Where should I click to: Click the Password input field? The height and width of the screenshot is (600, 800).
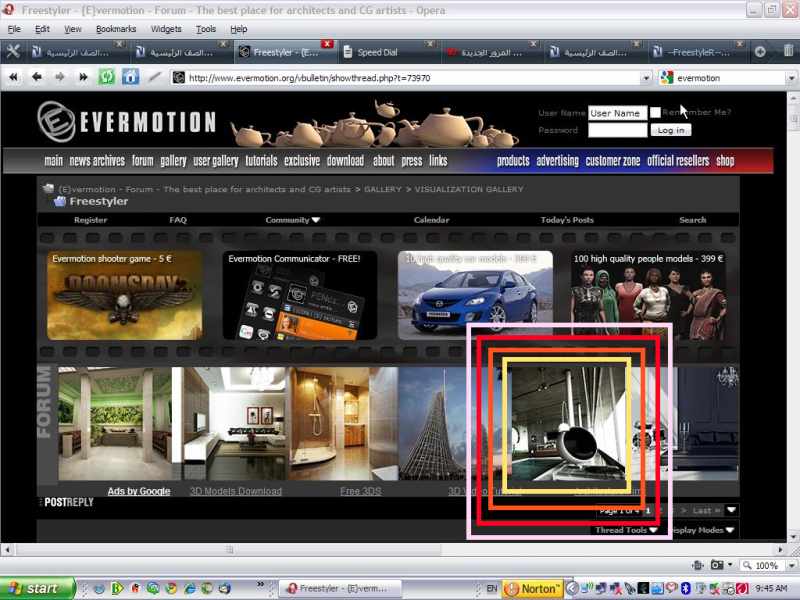(x=617, y=130)
